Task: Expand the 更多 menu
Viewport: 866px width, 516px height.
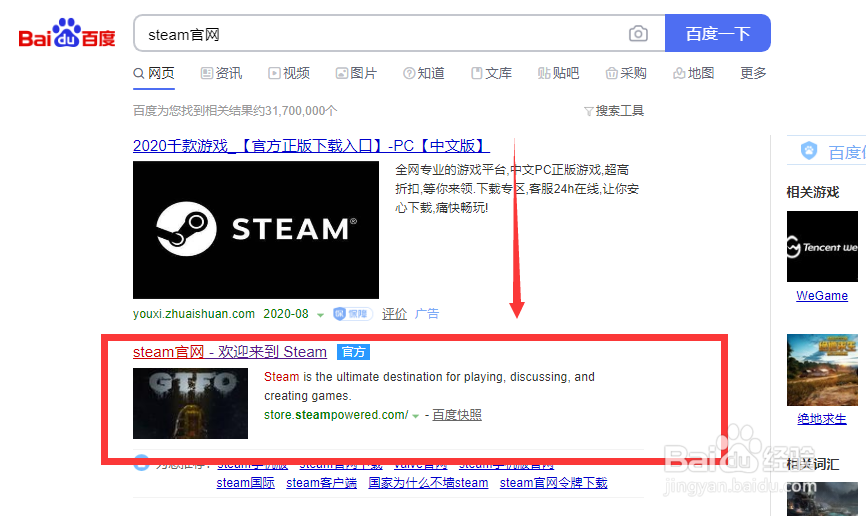Action: pyautogui.click(x=753, y=73)
